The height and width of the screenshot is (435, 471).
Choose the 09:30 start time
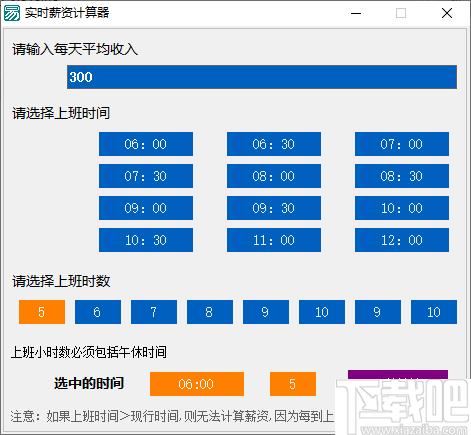click(274, 208)
